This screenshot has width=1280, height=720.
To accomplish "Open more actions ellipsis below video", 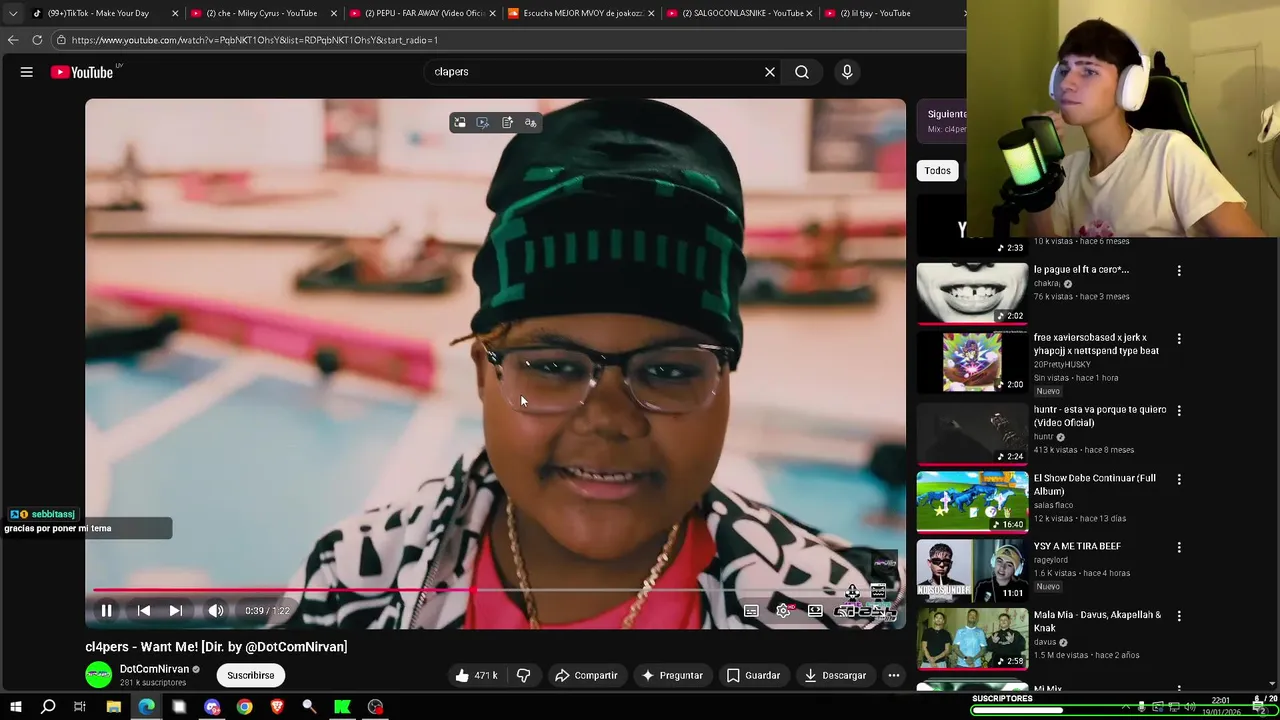I will [x=894, y=676].
